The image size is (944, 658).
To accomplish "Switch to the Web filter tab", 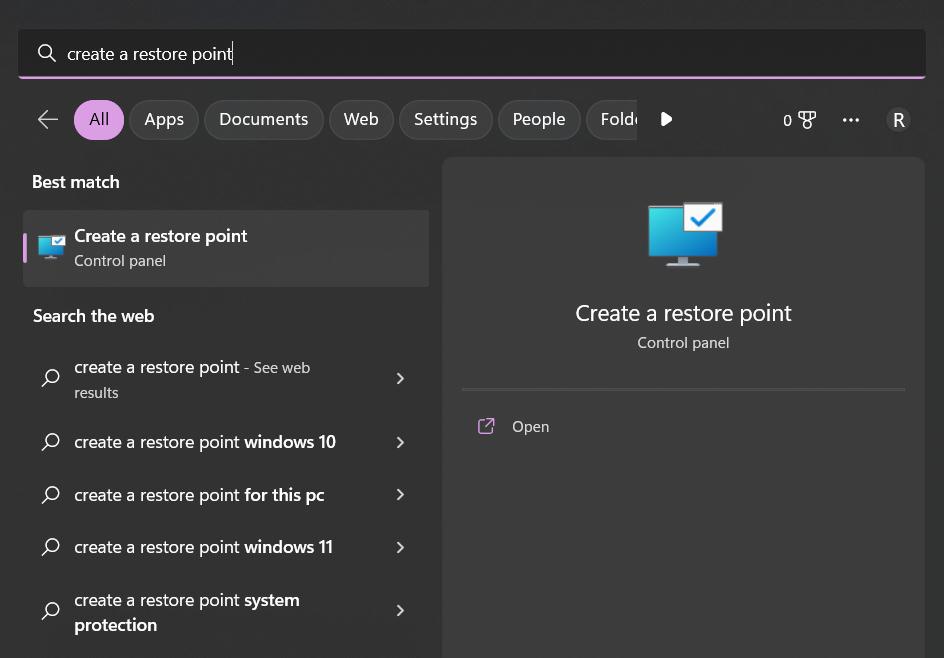I will click(x=361, y=119).
